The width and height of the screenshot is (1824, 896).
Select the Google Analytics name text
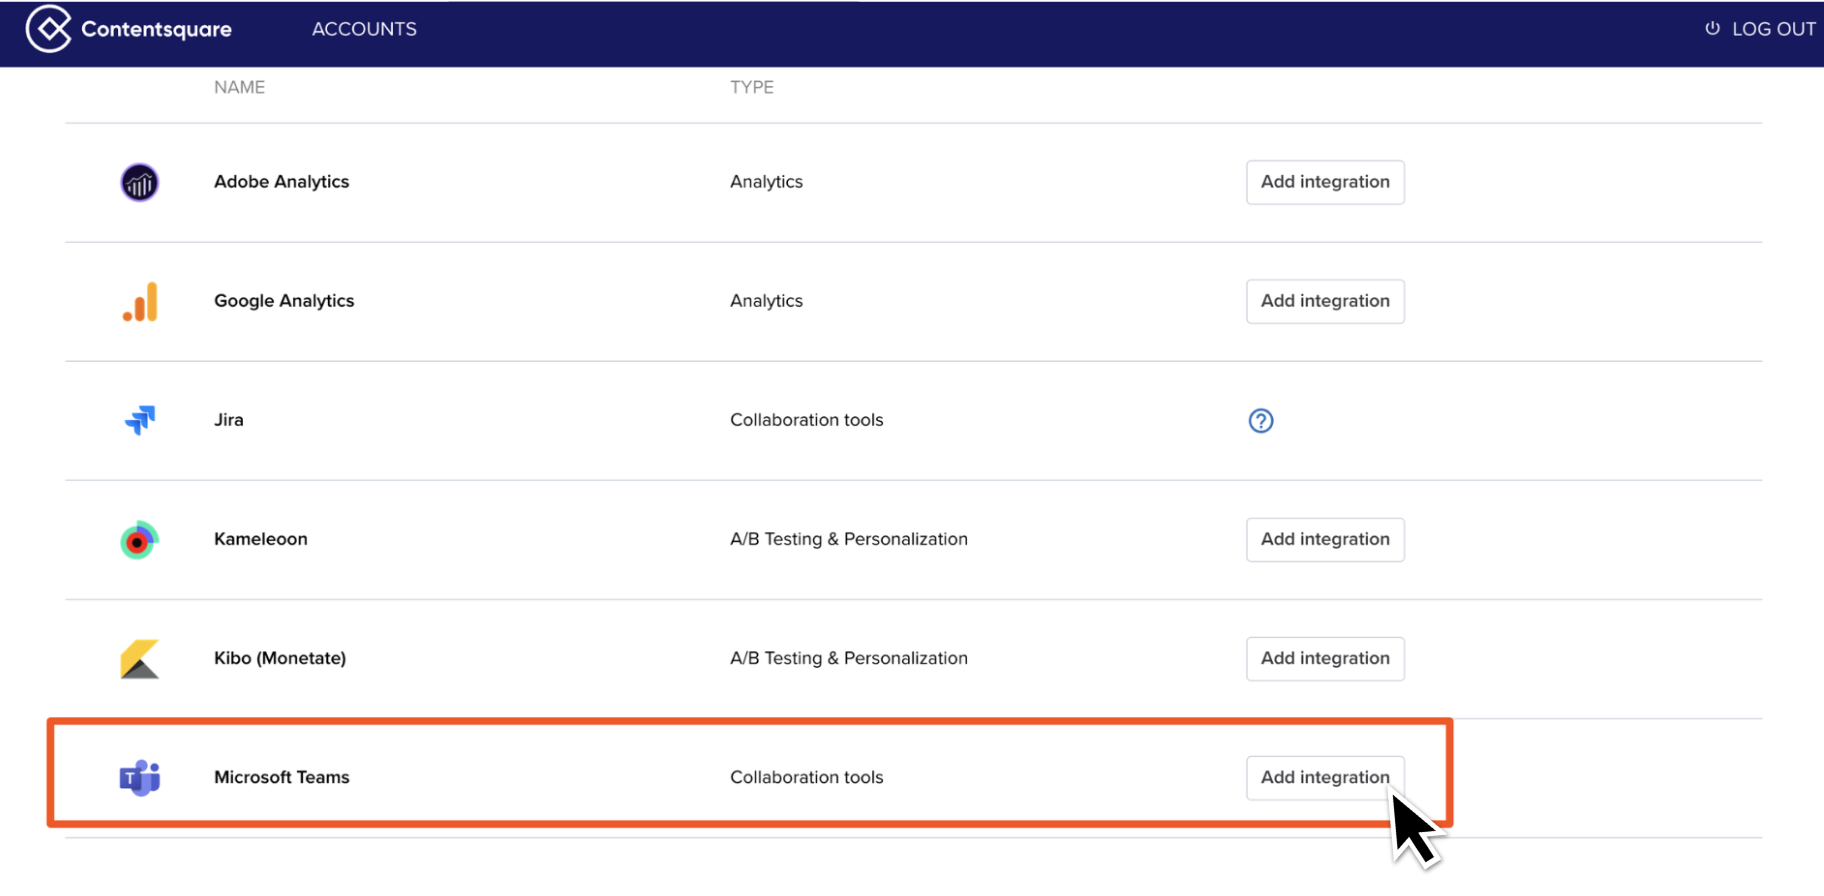tap(284, 301)
